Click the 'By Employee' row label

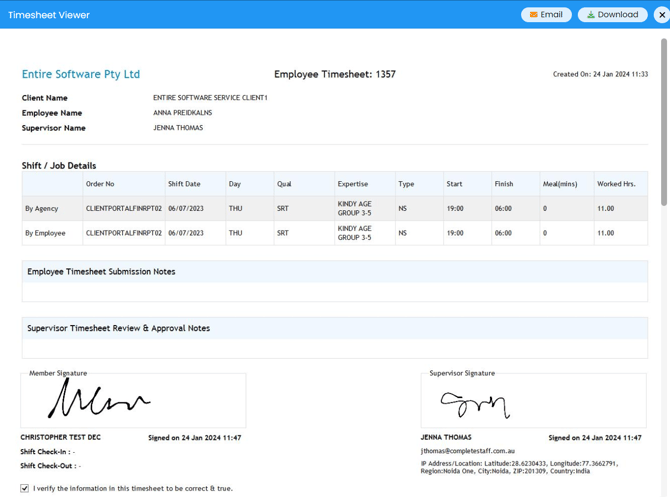tap(45, 233)
